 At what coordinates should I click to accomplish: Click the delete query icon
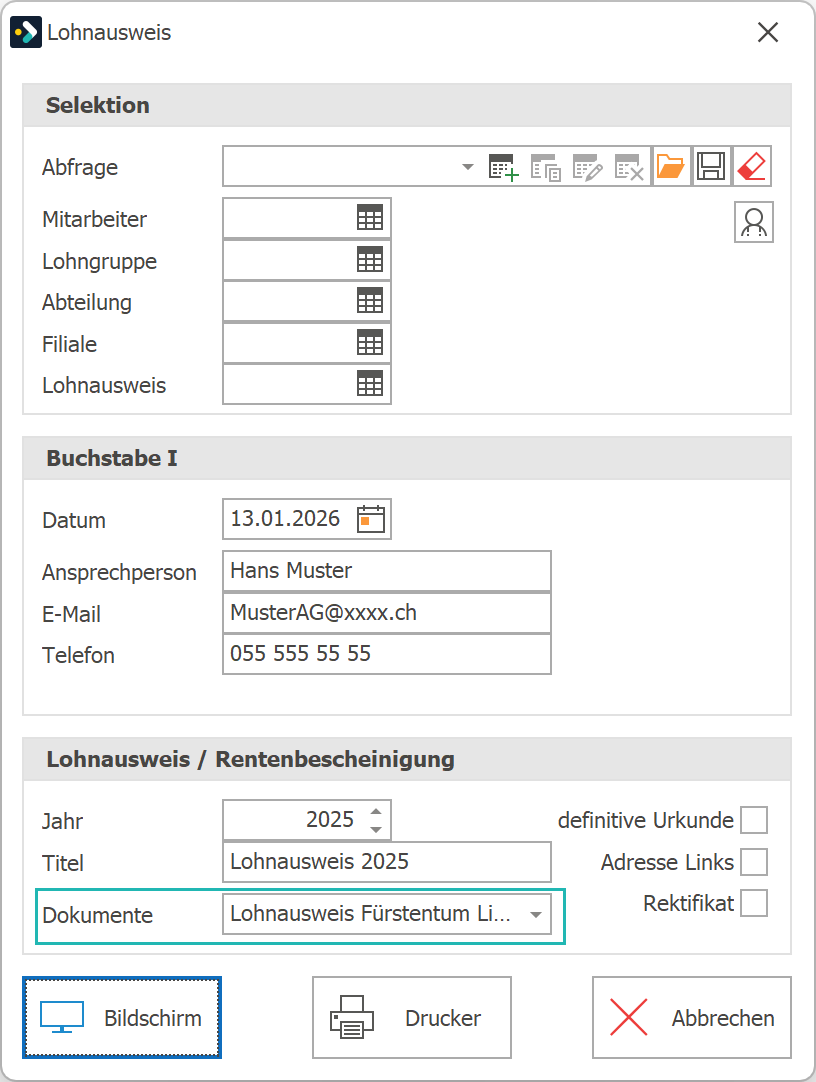pos(629,167)
